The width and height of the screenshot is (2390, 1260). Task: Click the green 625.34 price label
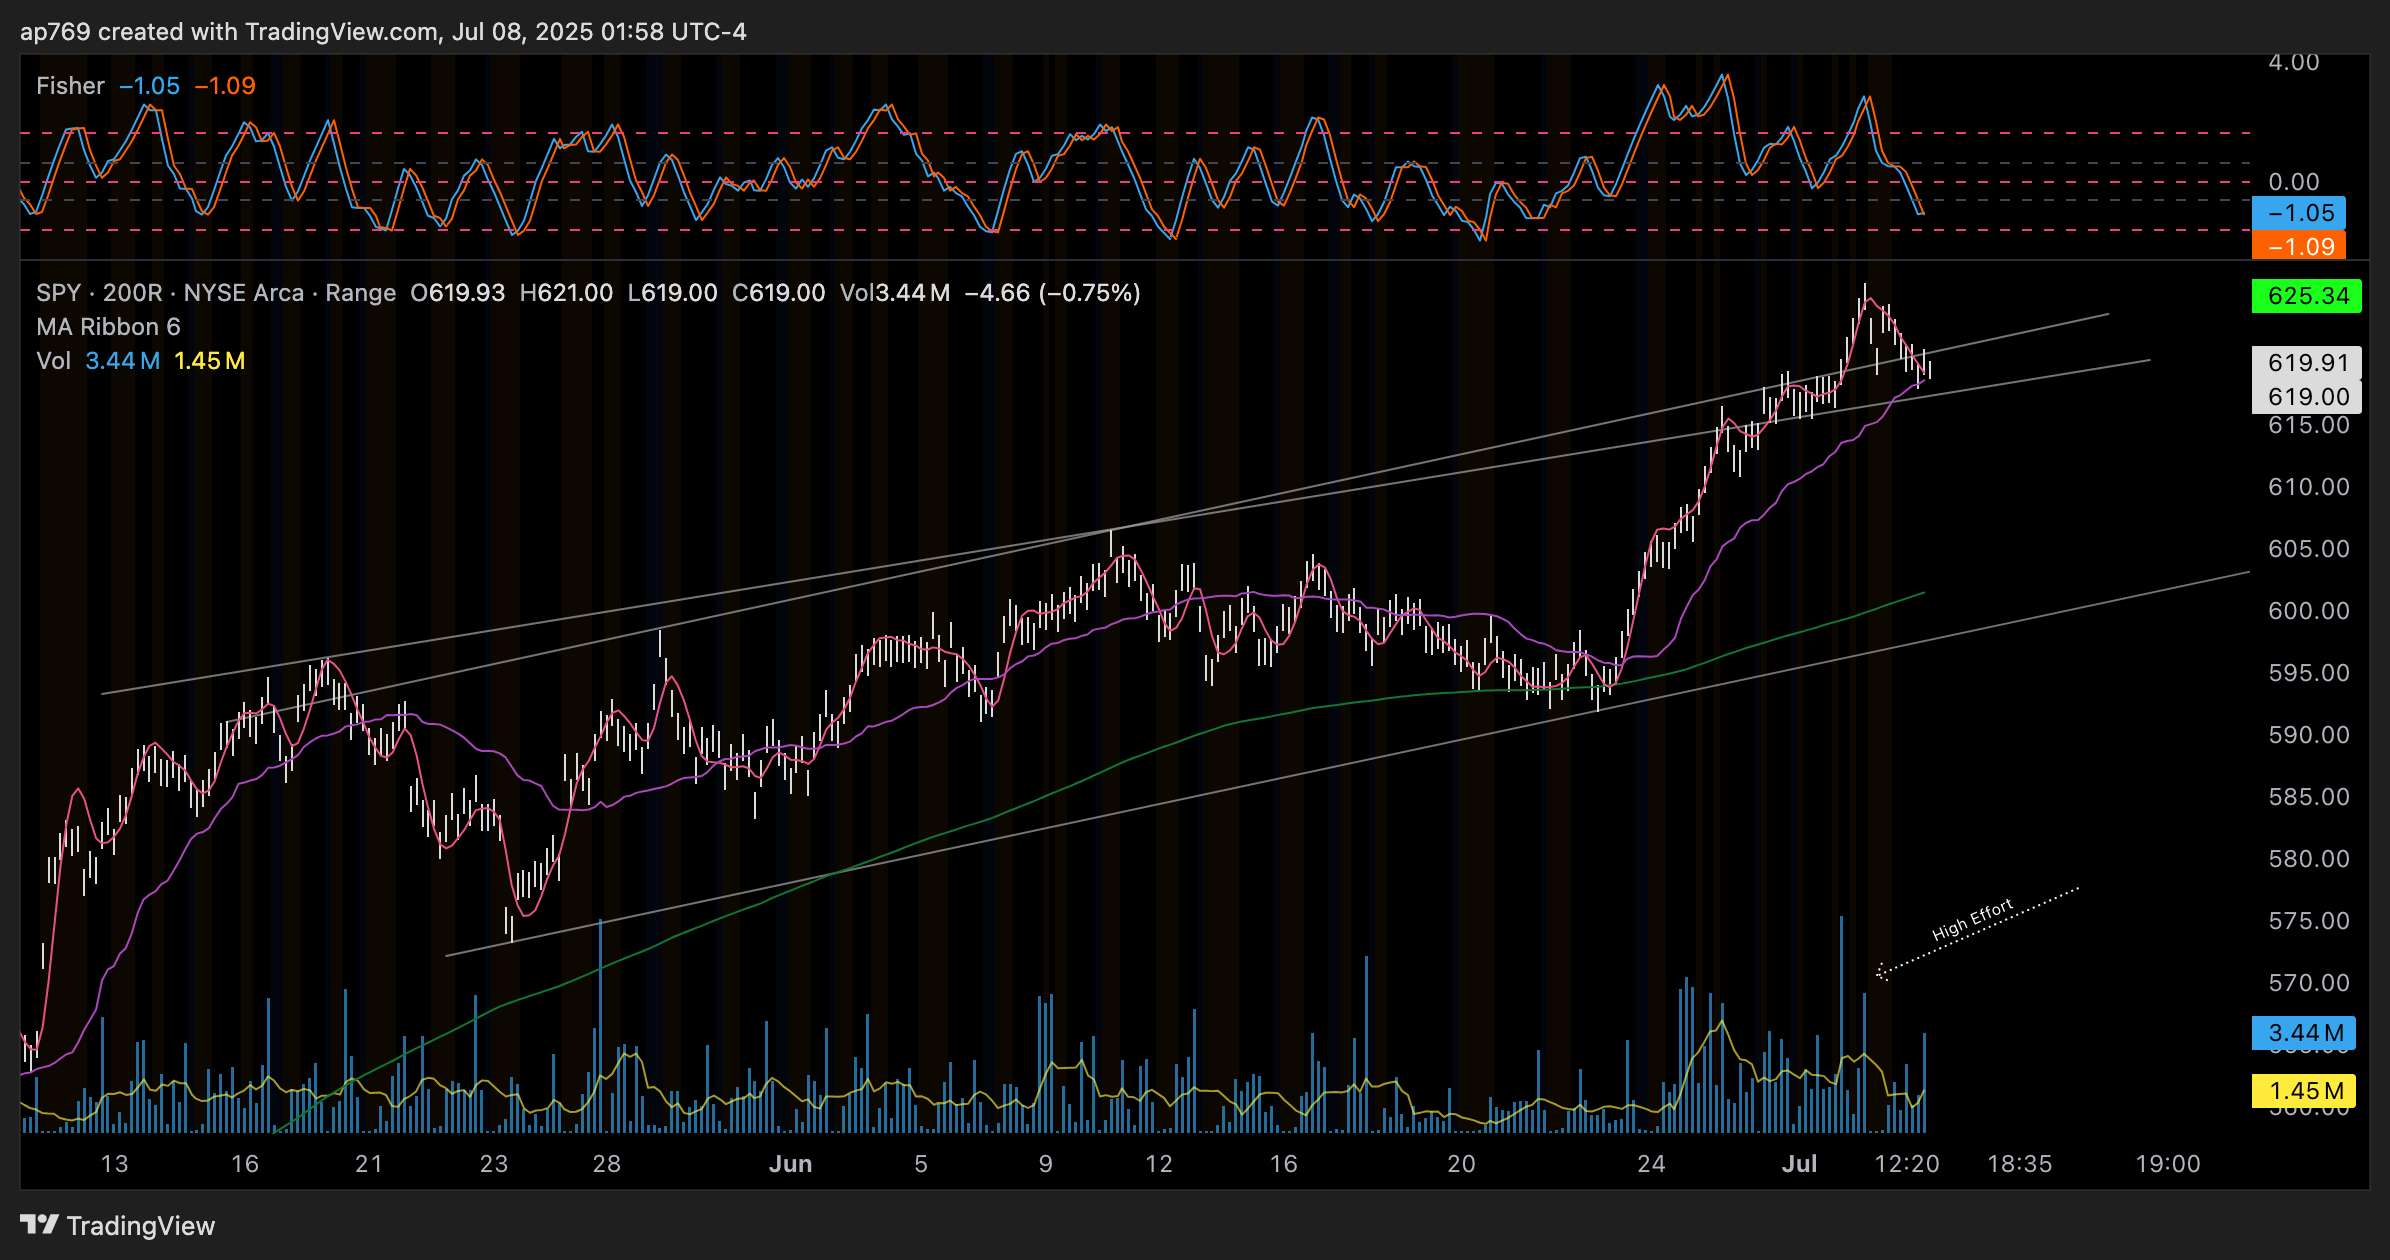pyautogui.click(x=2307, y=296)
